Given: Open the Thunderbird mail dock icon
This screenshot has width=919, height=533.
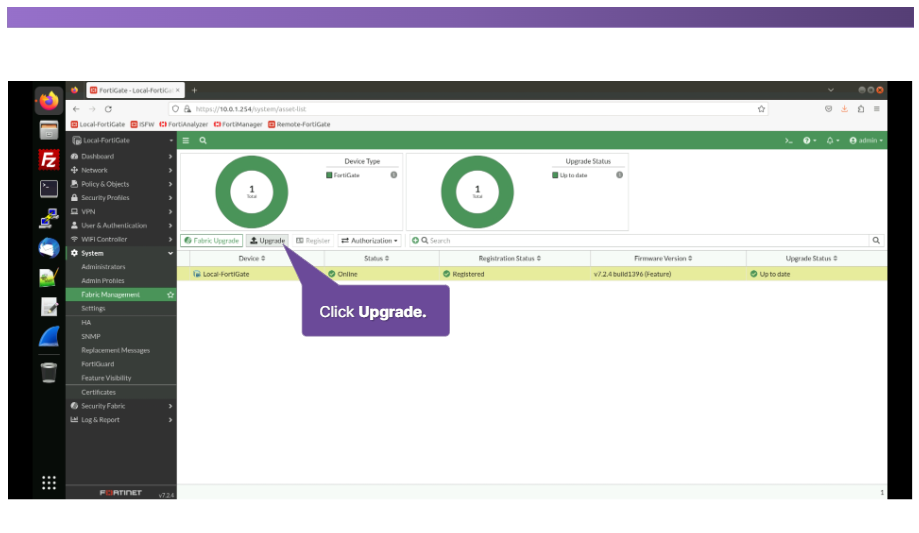Looking at the screenshot, I should pyautogui.click(x=49, y=248).
